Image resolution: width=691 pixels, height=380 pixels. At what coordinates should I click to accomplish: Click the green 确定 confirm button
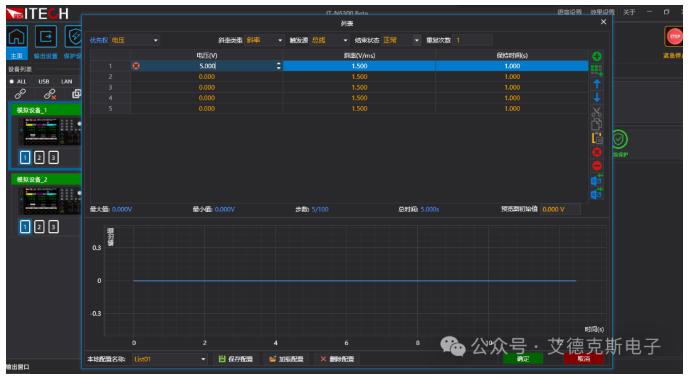523,359
